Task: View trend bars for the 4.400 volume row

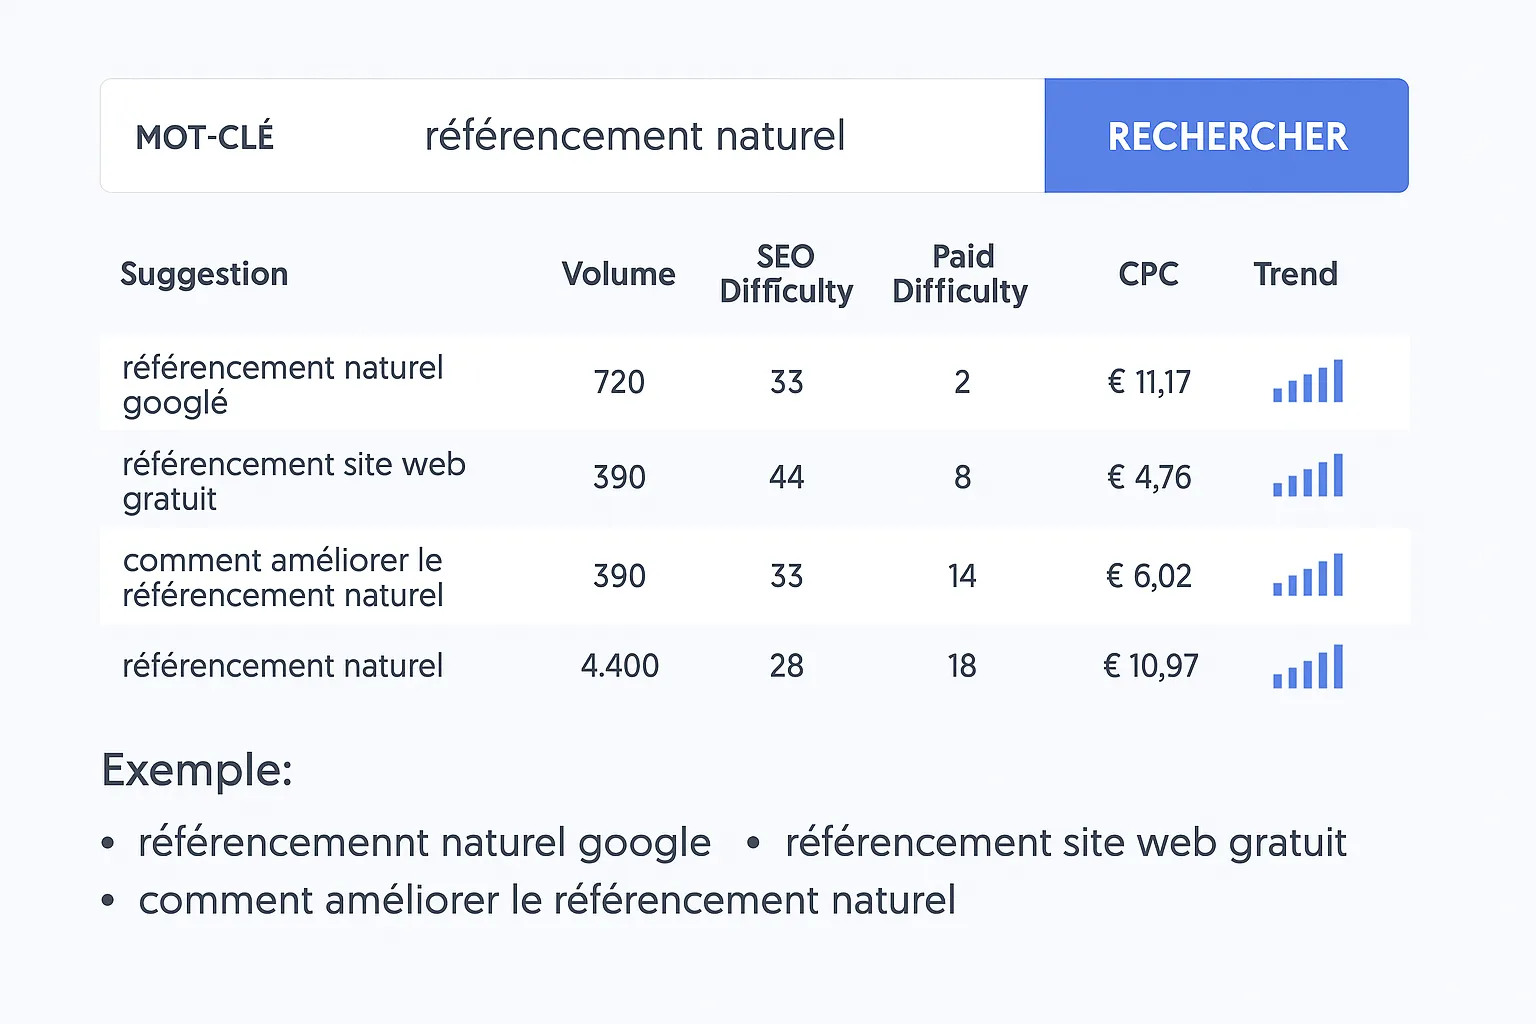Action: [x=1308, y=667]
